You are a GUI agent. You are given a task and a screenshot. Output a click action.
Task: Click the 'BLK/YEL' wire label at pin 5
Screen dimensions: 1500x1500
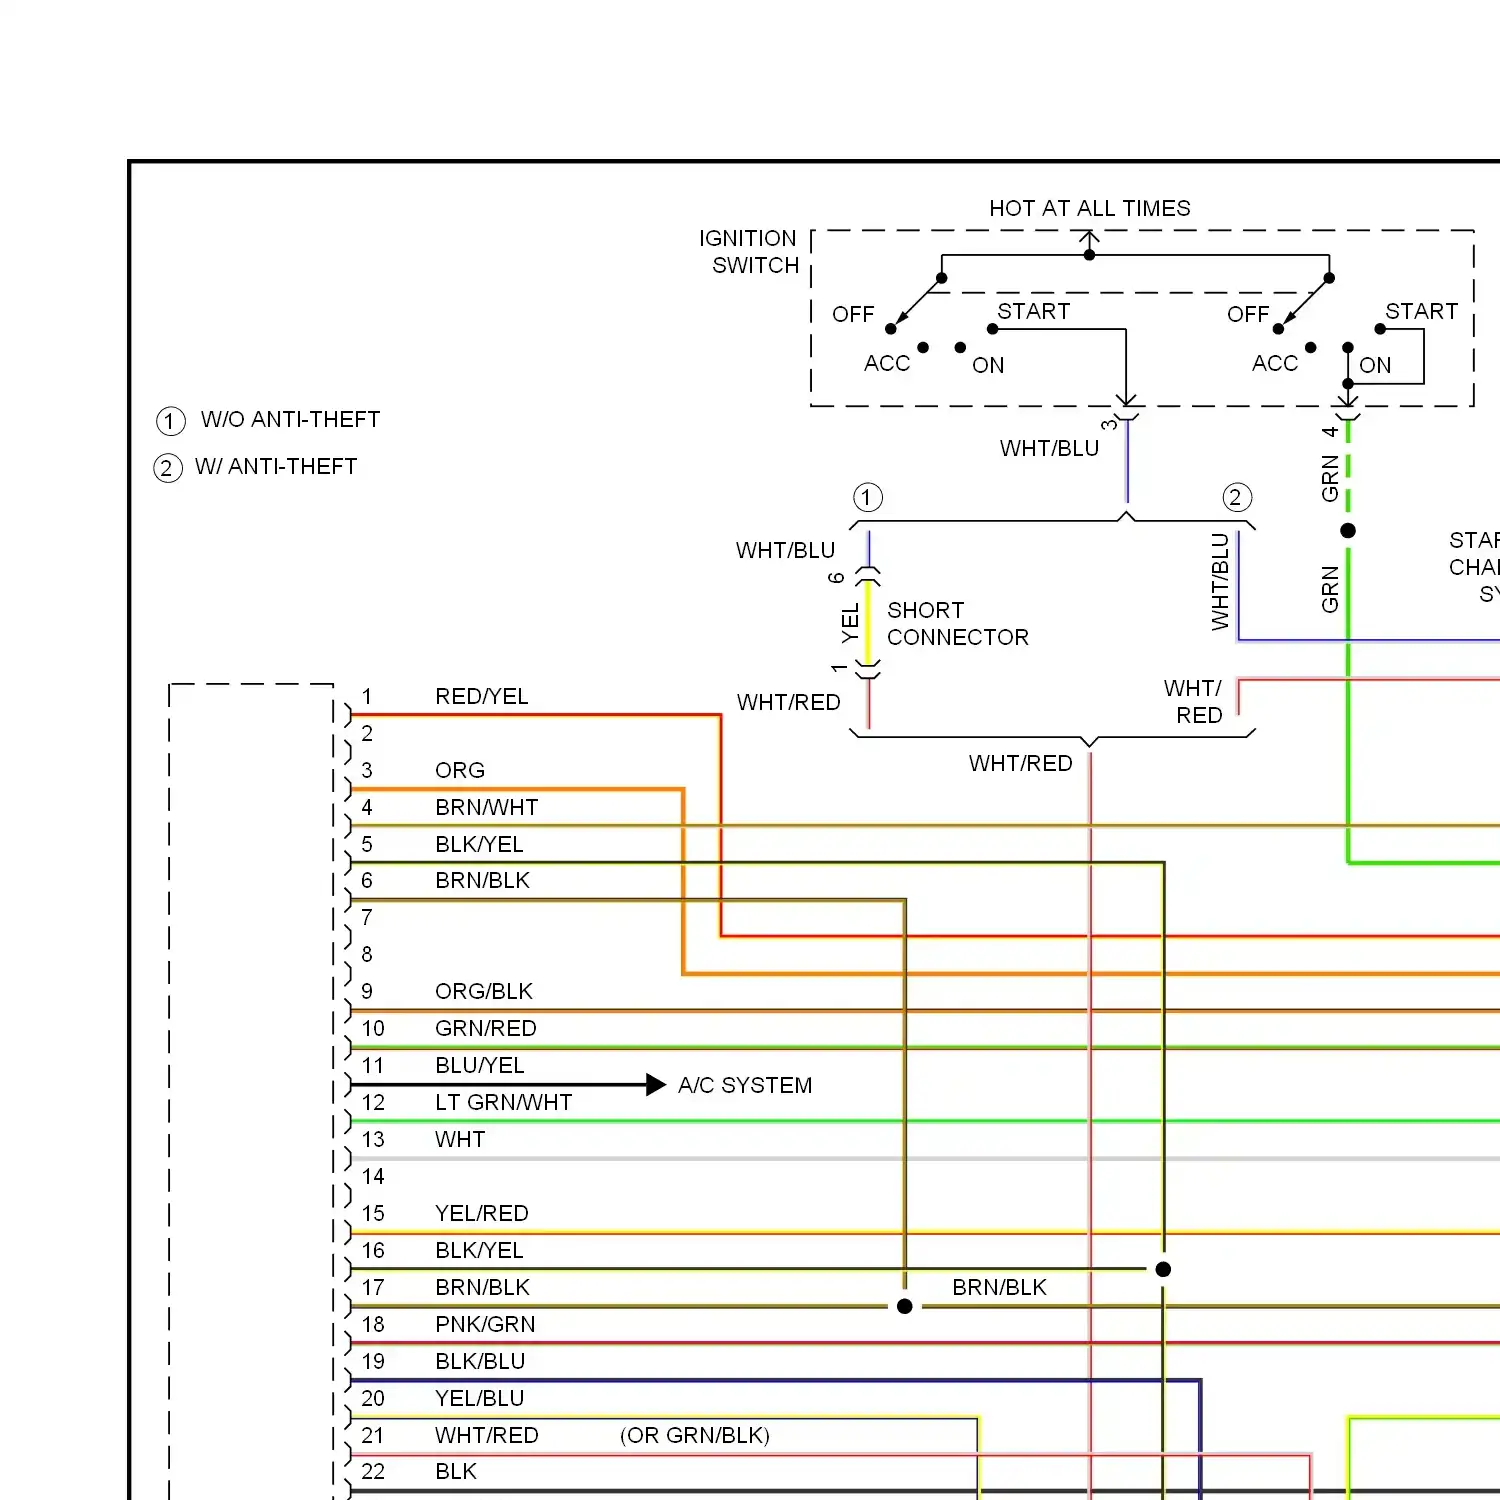479,844
